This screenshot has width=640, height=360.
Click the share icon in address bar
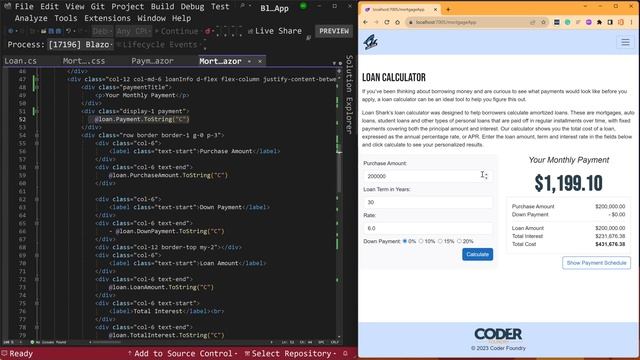(533, 22)
